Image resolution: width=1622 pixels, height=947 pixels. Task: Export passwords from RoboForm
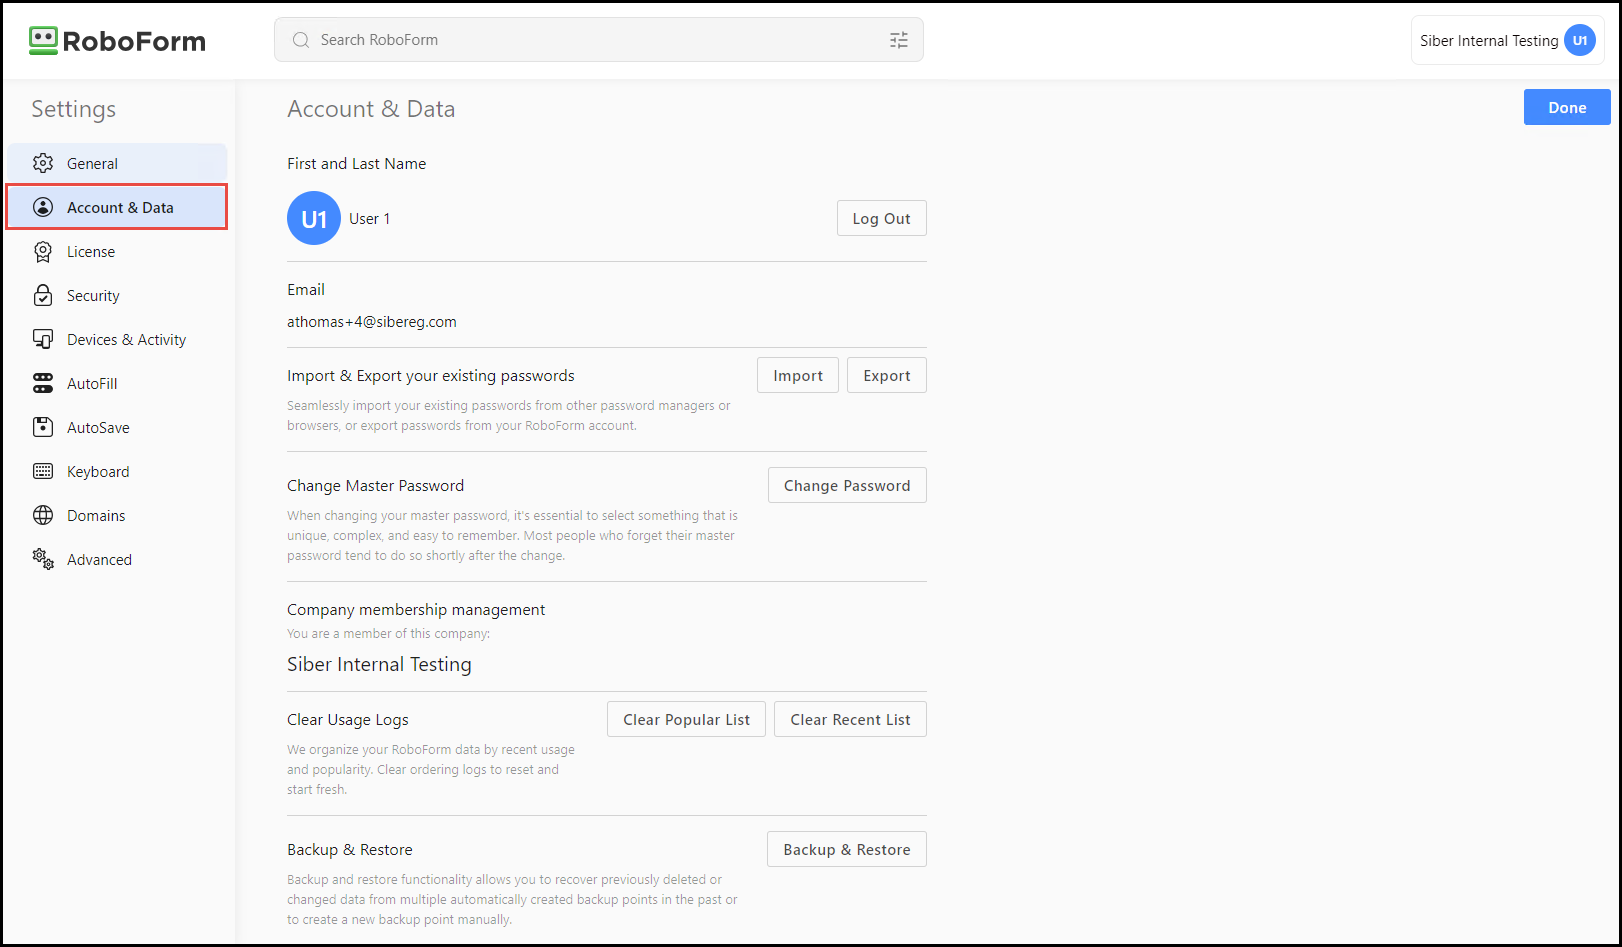[886, 375]
